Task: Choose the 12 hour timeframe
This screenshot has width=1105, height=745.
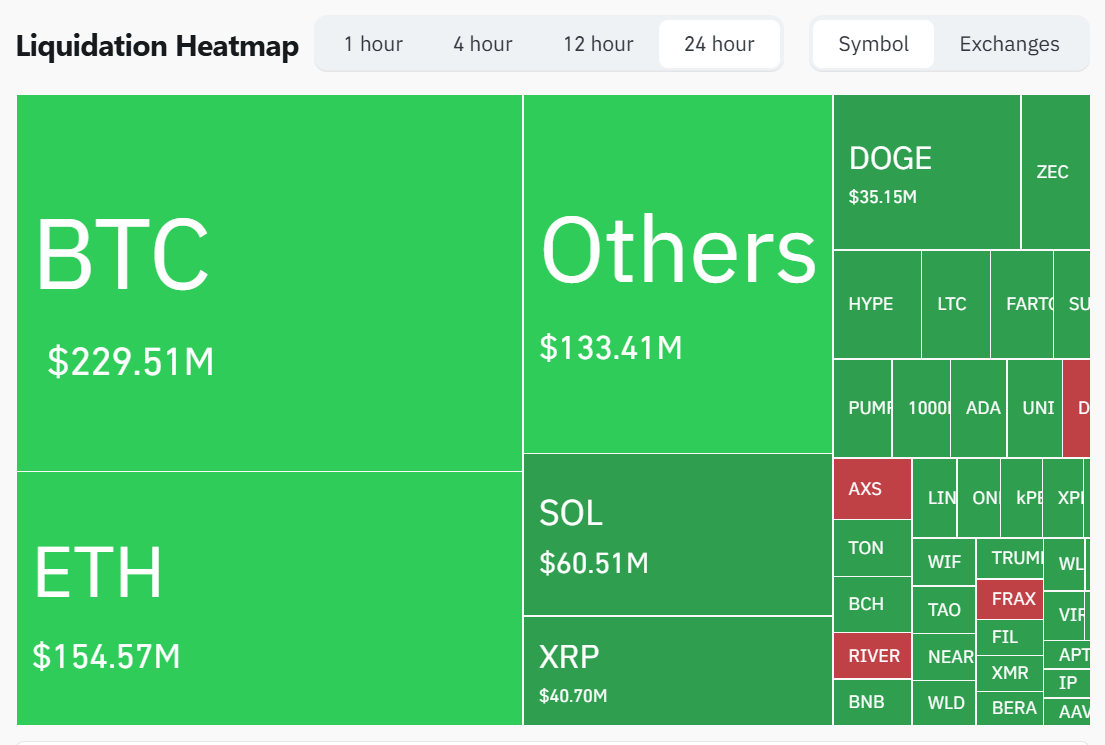Action: pyautogui.click(x=598, y=44)
